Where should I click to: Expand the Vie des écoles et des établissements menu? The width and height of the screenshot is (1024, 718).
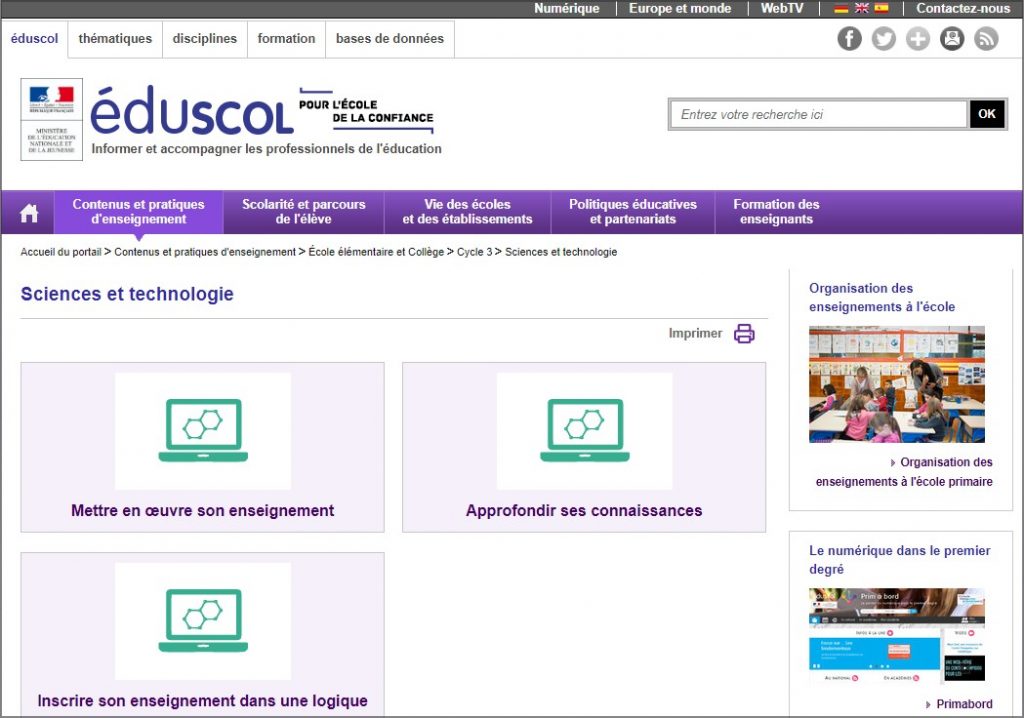[x=467, y=211]
